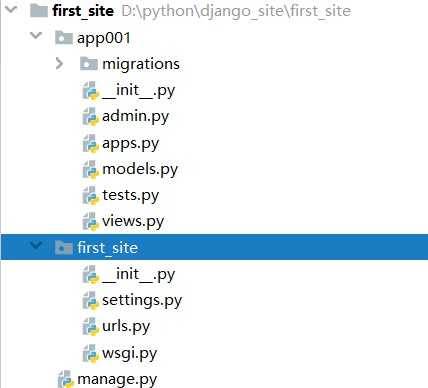
Task: Collapse the app001 folder chevron
Action: pyautogui.click(x=36, y=35)
